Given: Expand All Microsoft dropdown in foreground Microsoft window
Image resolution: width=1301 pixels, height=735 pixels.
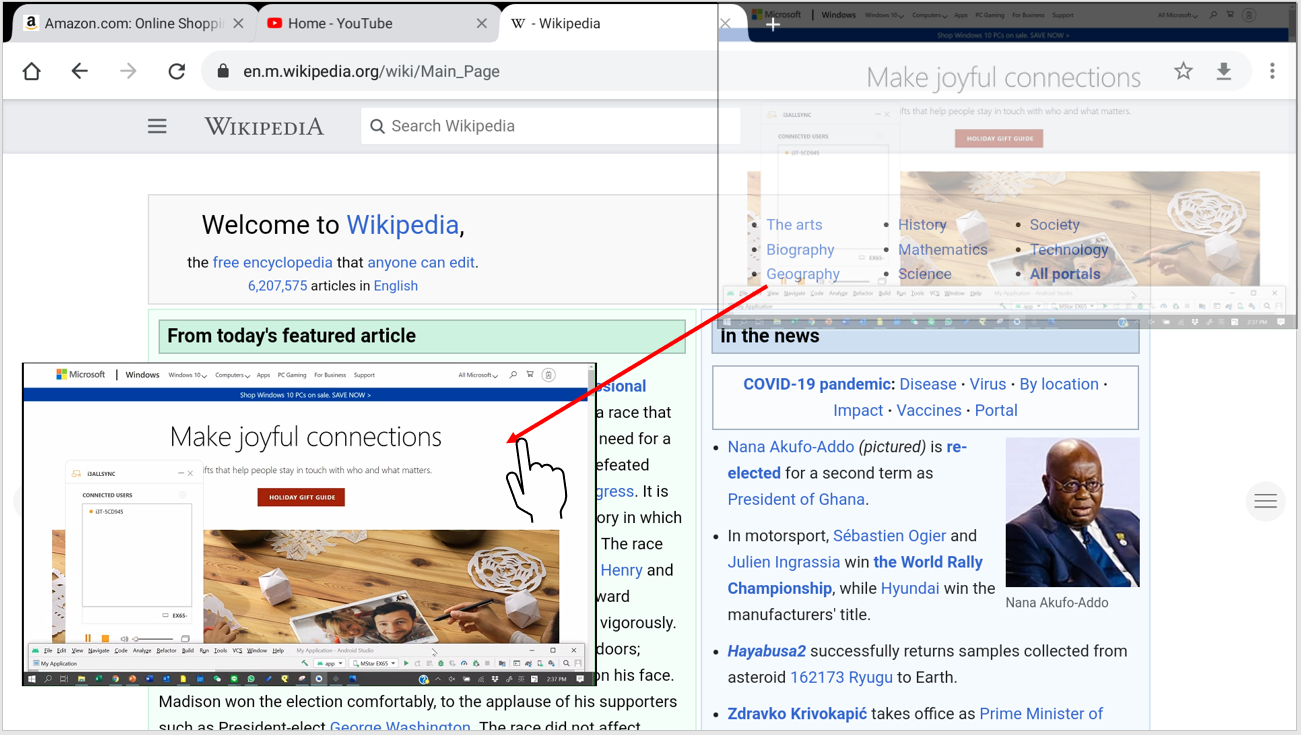Looking at the screenshot, I should pos(478,375).
